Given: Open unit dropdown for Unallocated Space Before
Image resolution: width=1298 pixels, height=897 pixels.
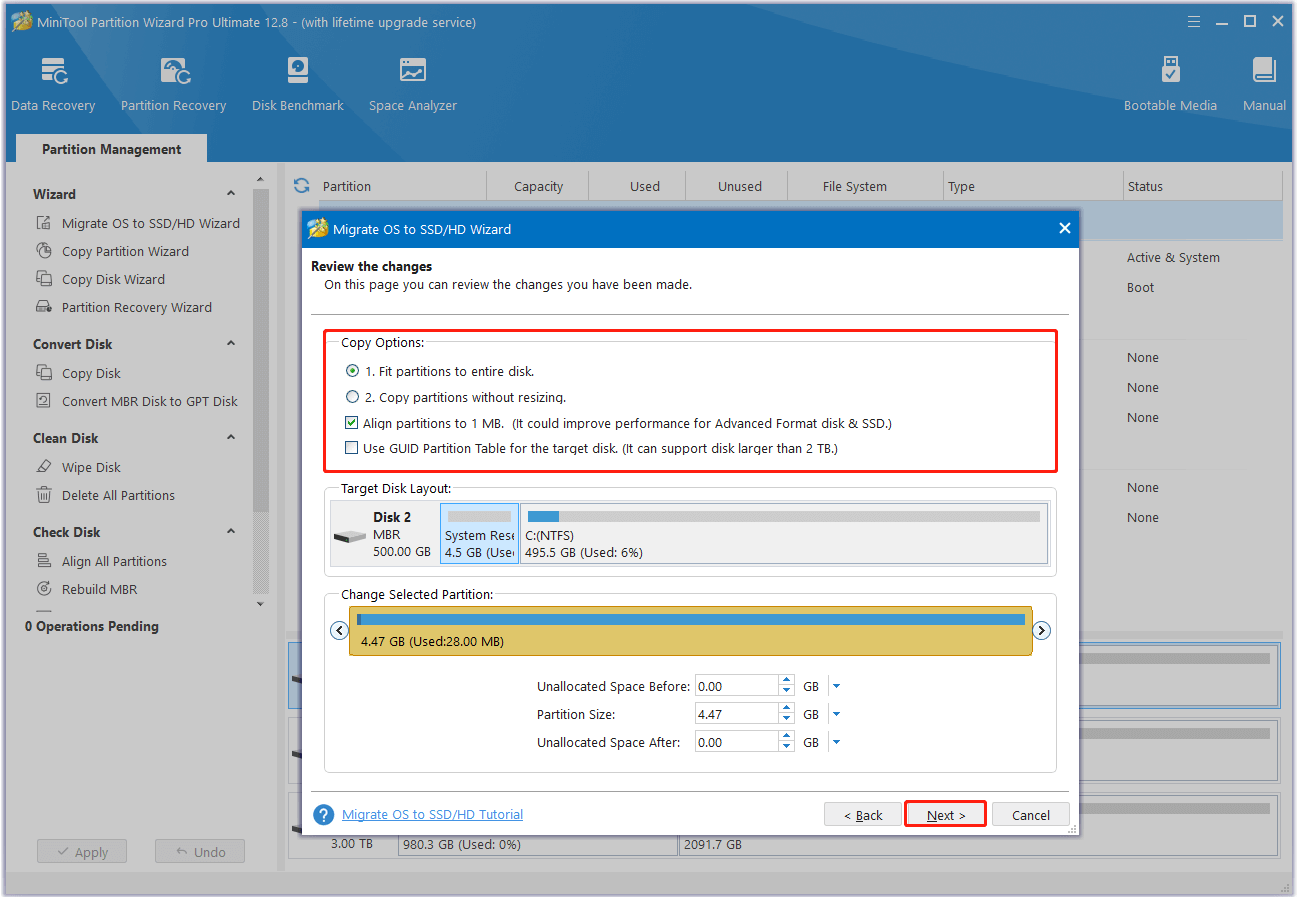Looking at the screenshot, I should click(837, 686).
